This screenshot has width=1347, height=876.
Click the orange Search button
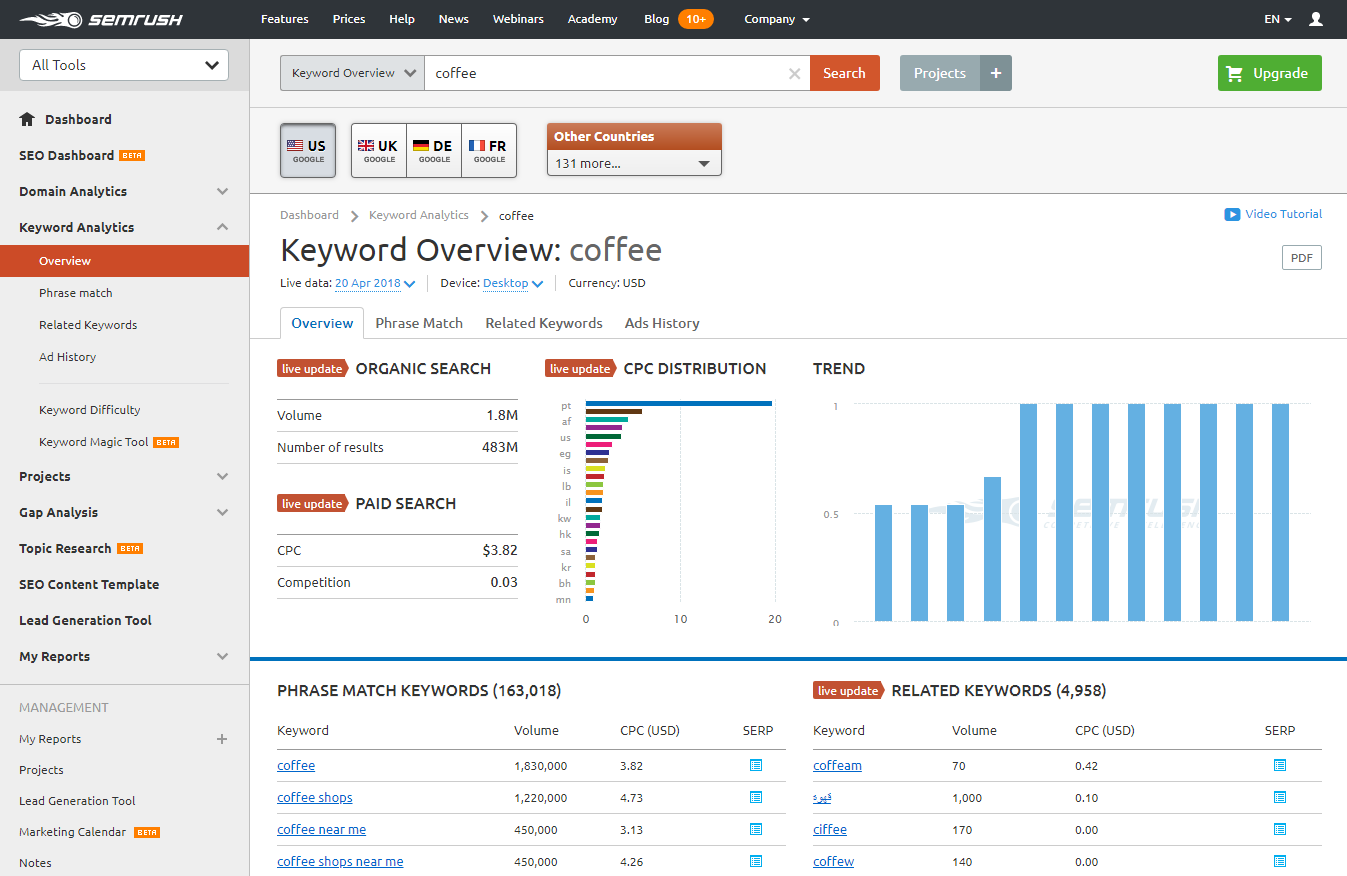(x=845, y=73)
